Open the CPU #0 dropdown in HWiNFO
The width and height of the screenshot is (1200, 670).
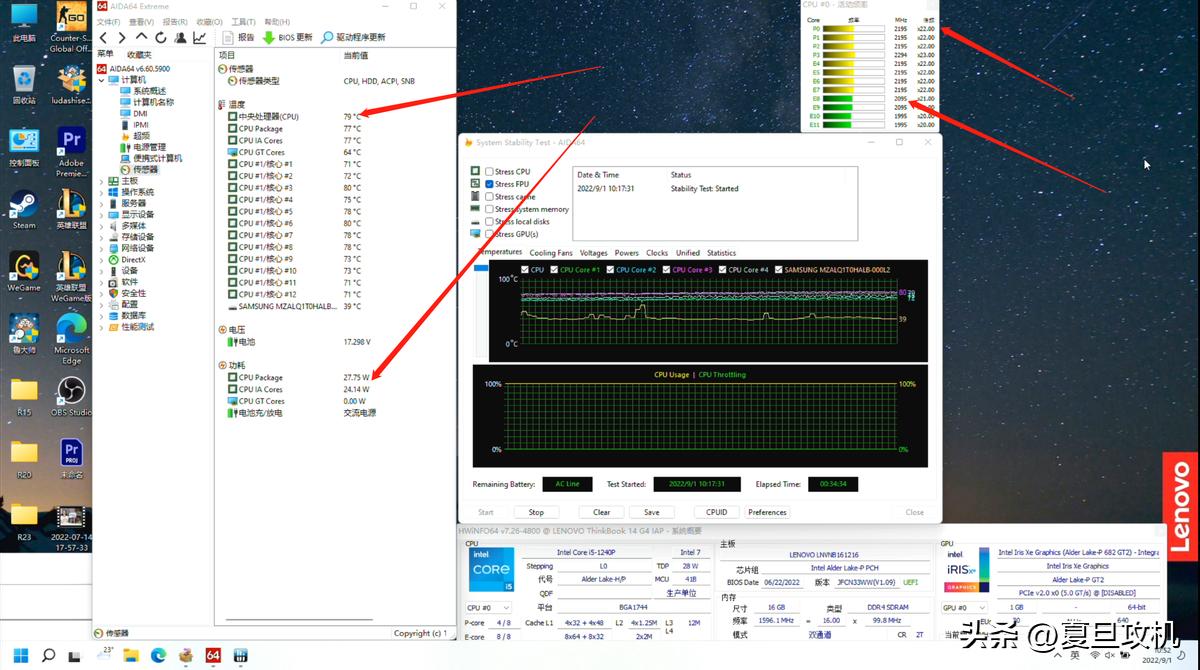[x=488, y=607]
